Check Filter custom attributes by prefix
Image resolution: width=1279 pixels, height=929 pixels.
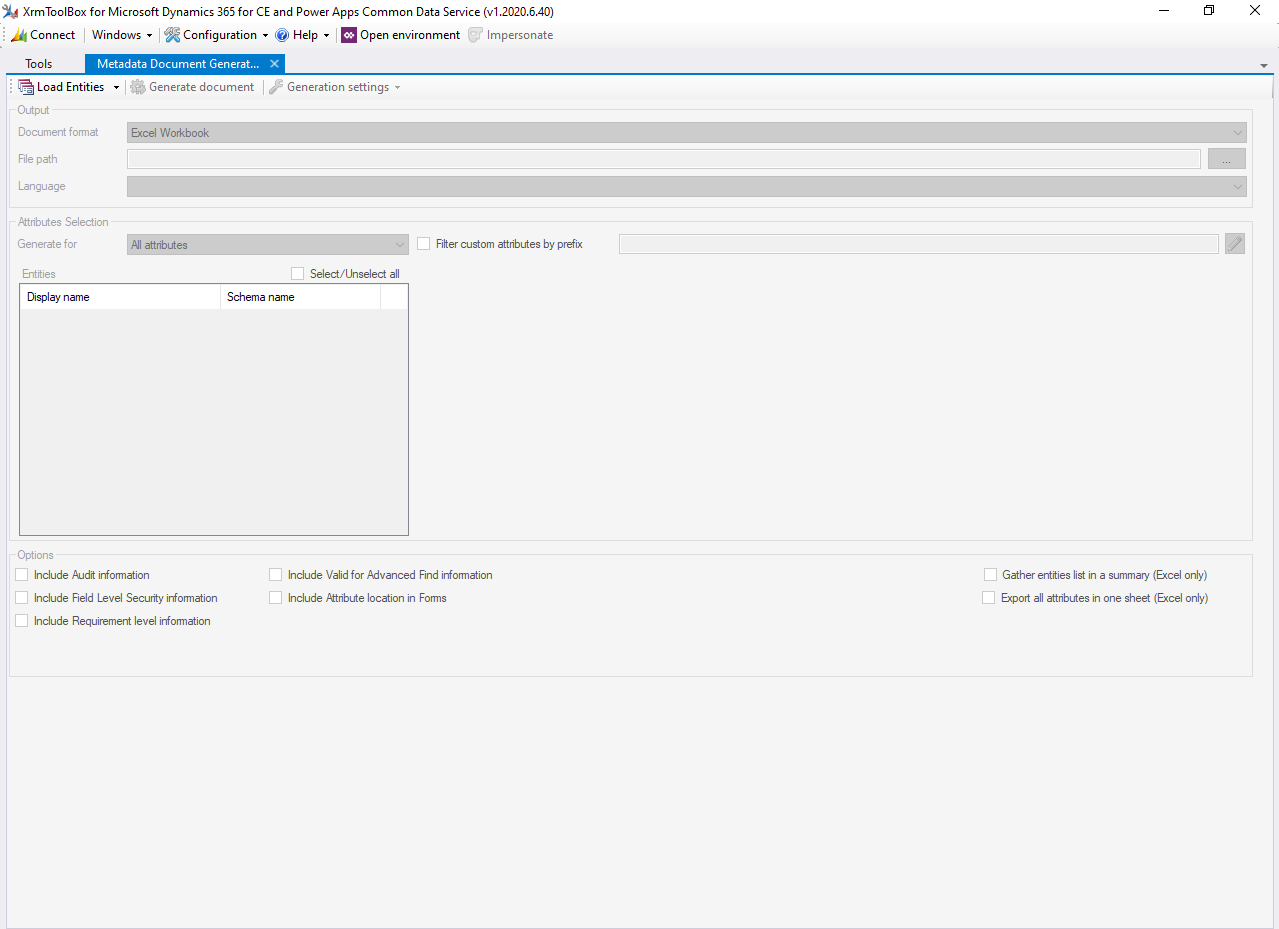tap(424, 244)
